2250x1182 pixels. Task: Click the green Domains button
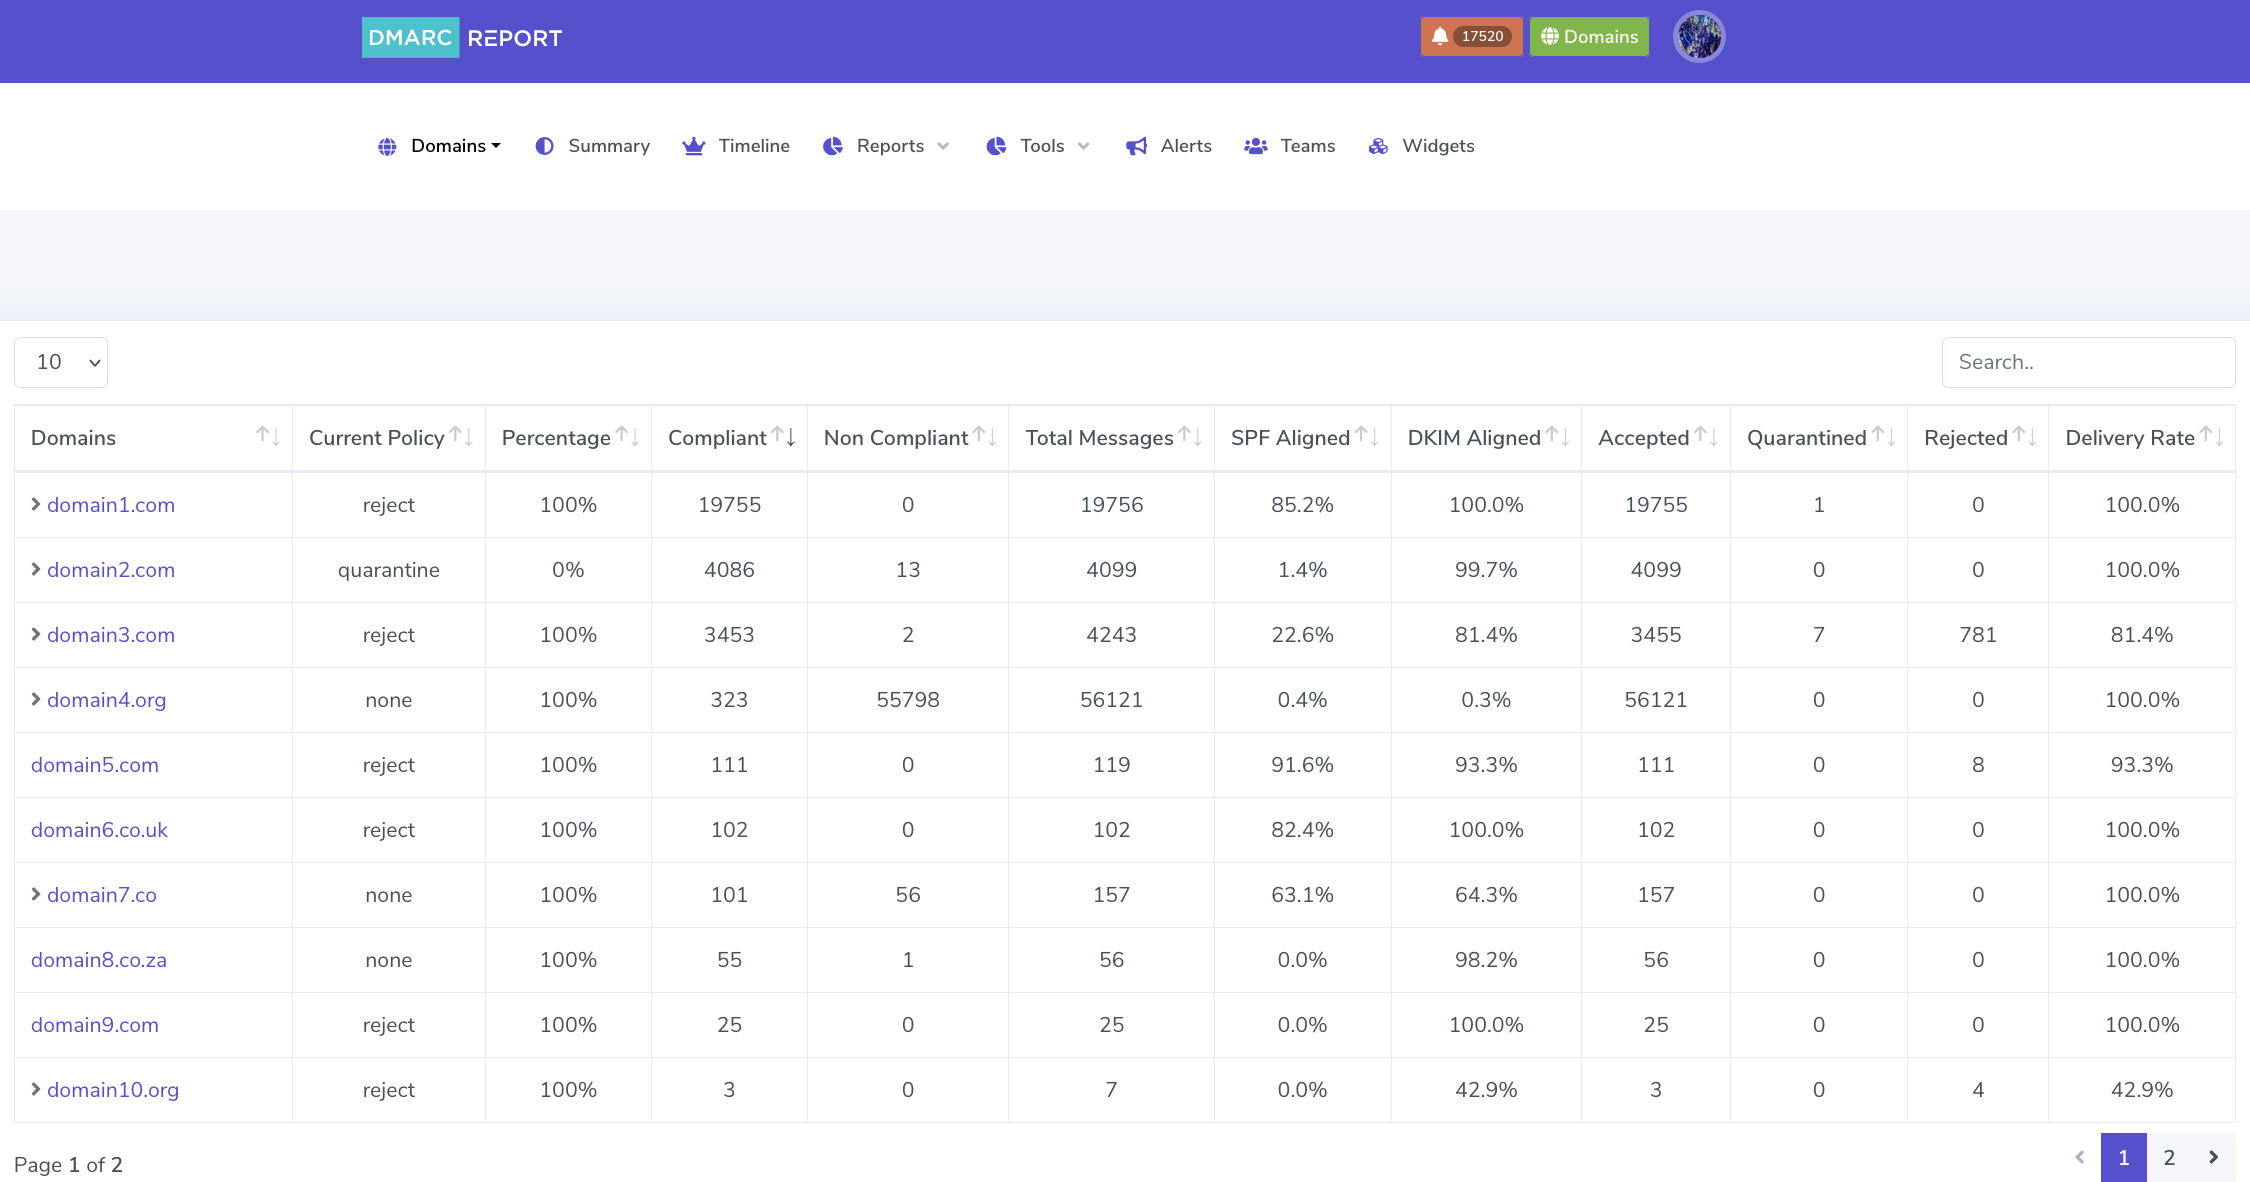click(x=1589, y=37)
